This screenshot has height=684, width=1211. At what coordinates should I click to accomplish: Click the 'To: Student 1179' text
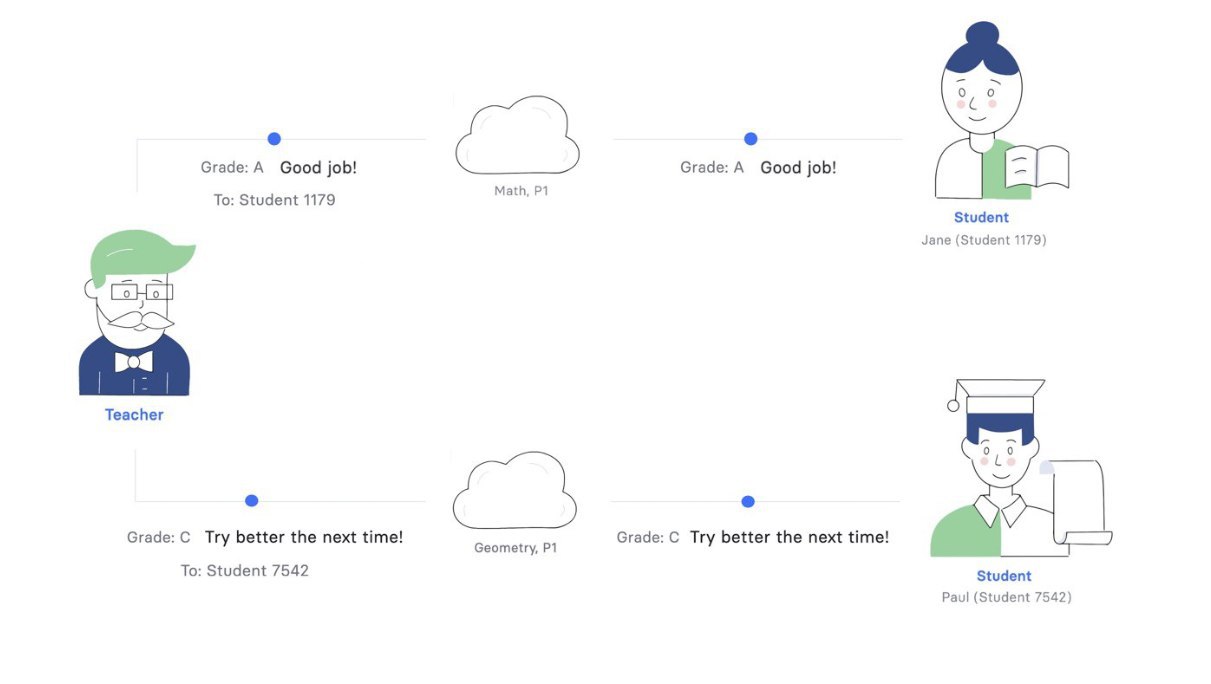(274, 200)
